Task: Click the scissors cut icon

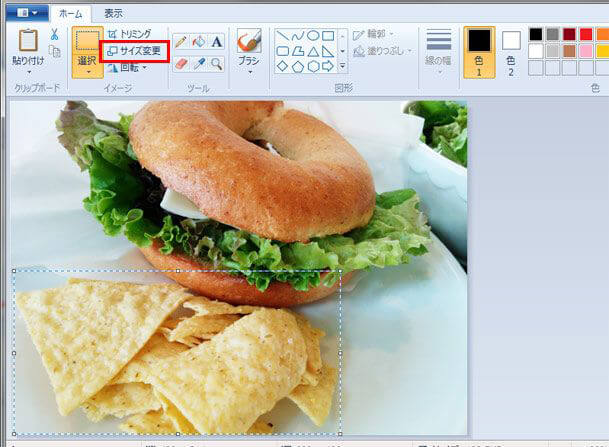Action: [x=54, y=34]
